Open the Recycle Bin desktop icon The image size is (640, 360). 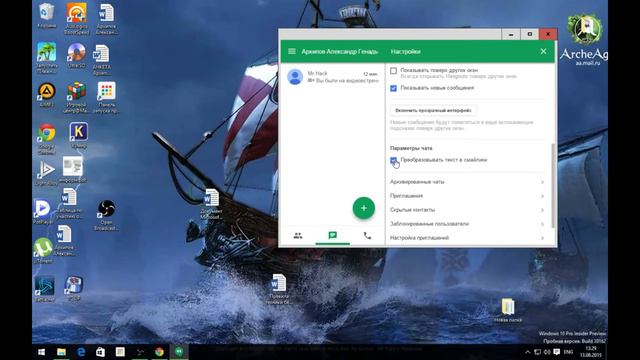point(47,16)
